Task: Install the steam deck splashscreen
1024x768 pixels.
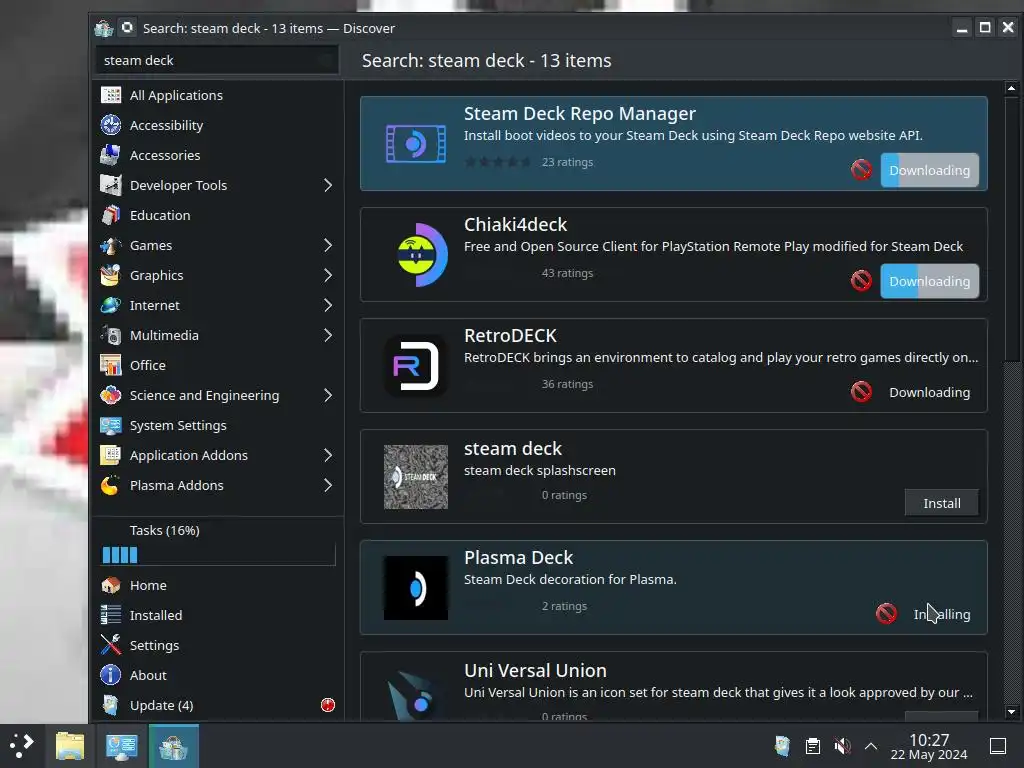Action: point(942,504)
